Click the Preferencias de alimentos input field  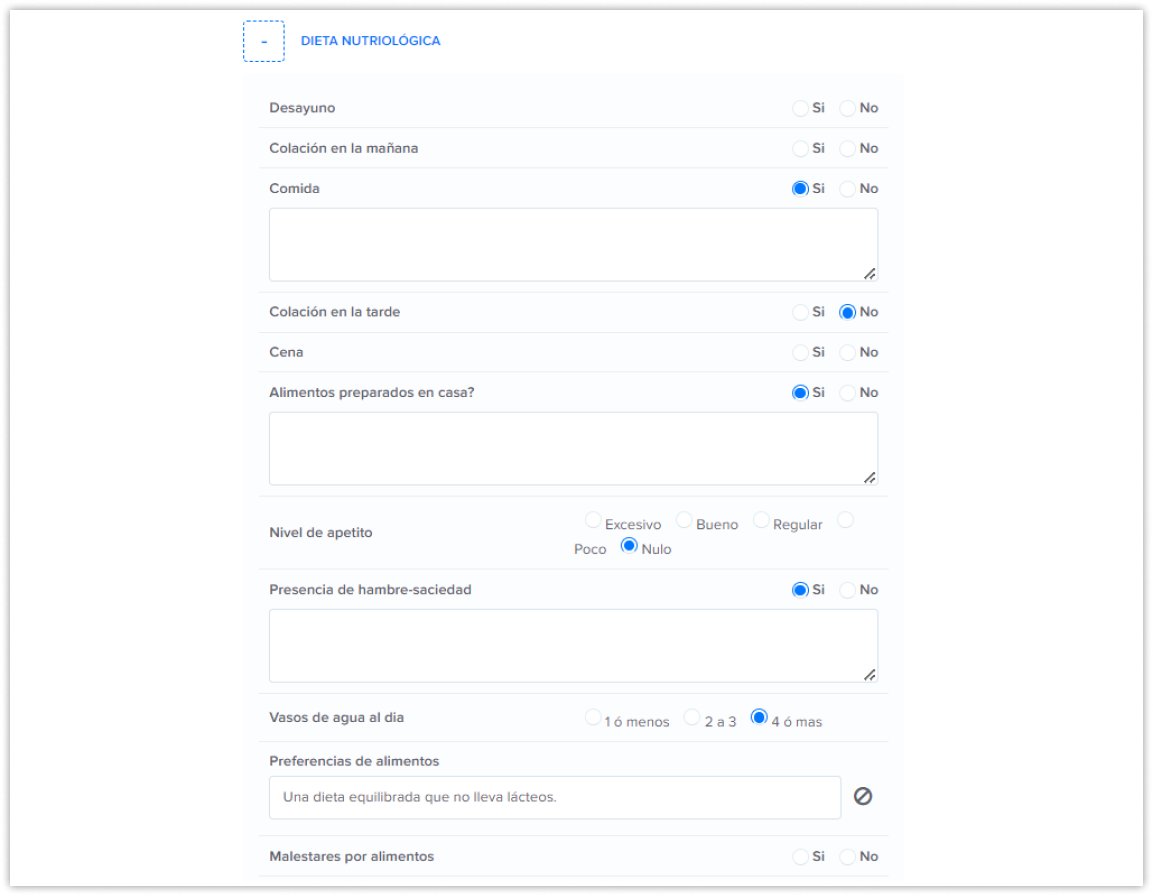point(554,798)
